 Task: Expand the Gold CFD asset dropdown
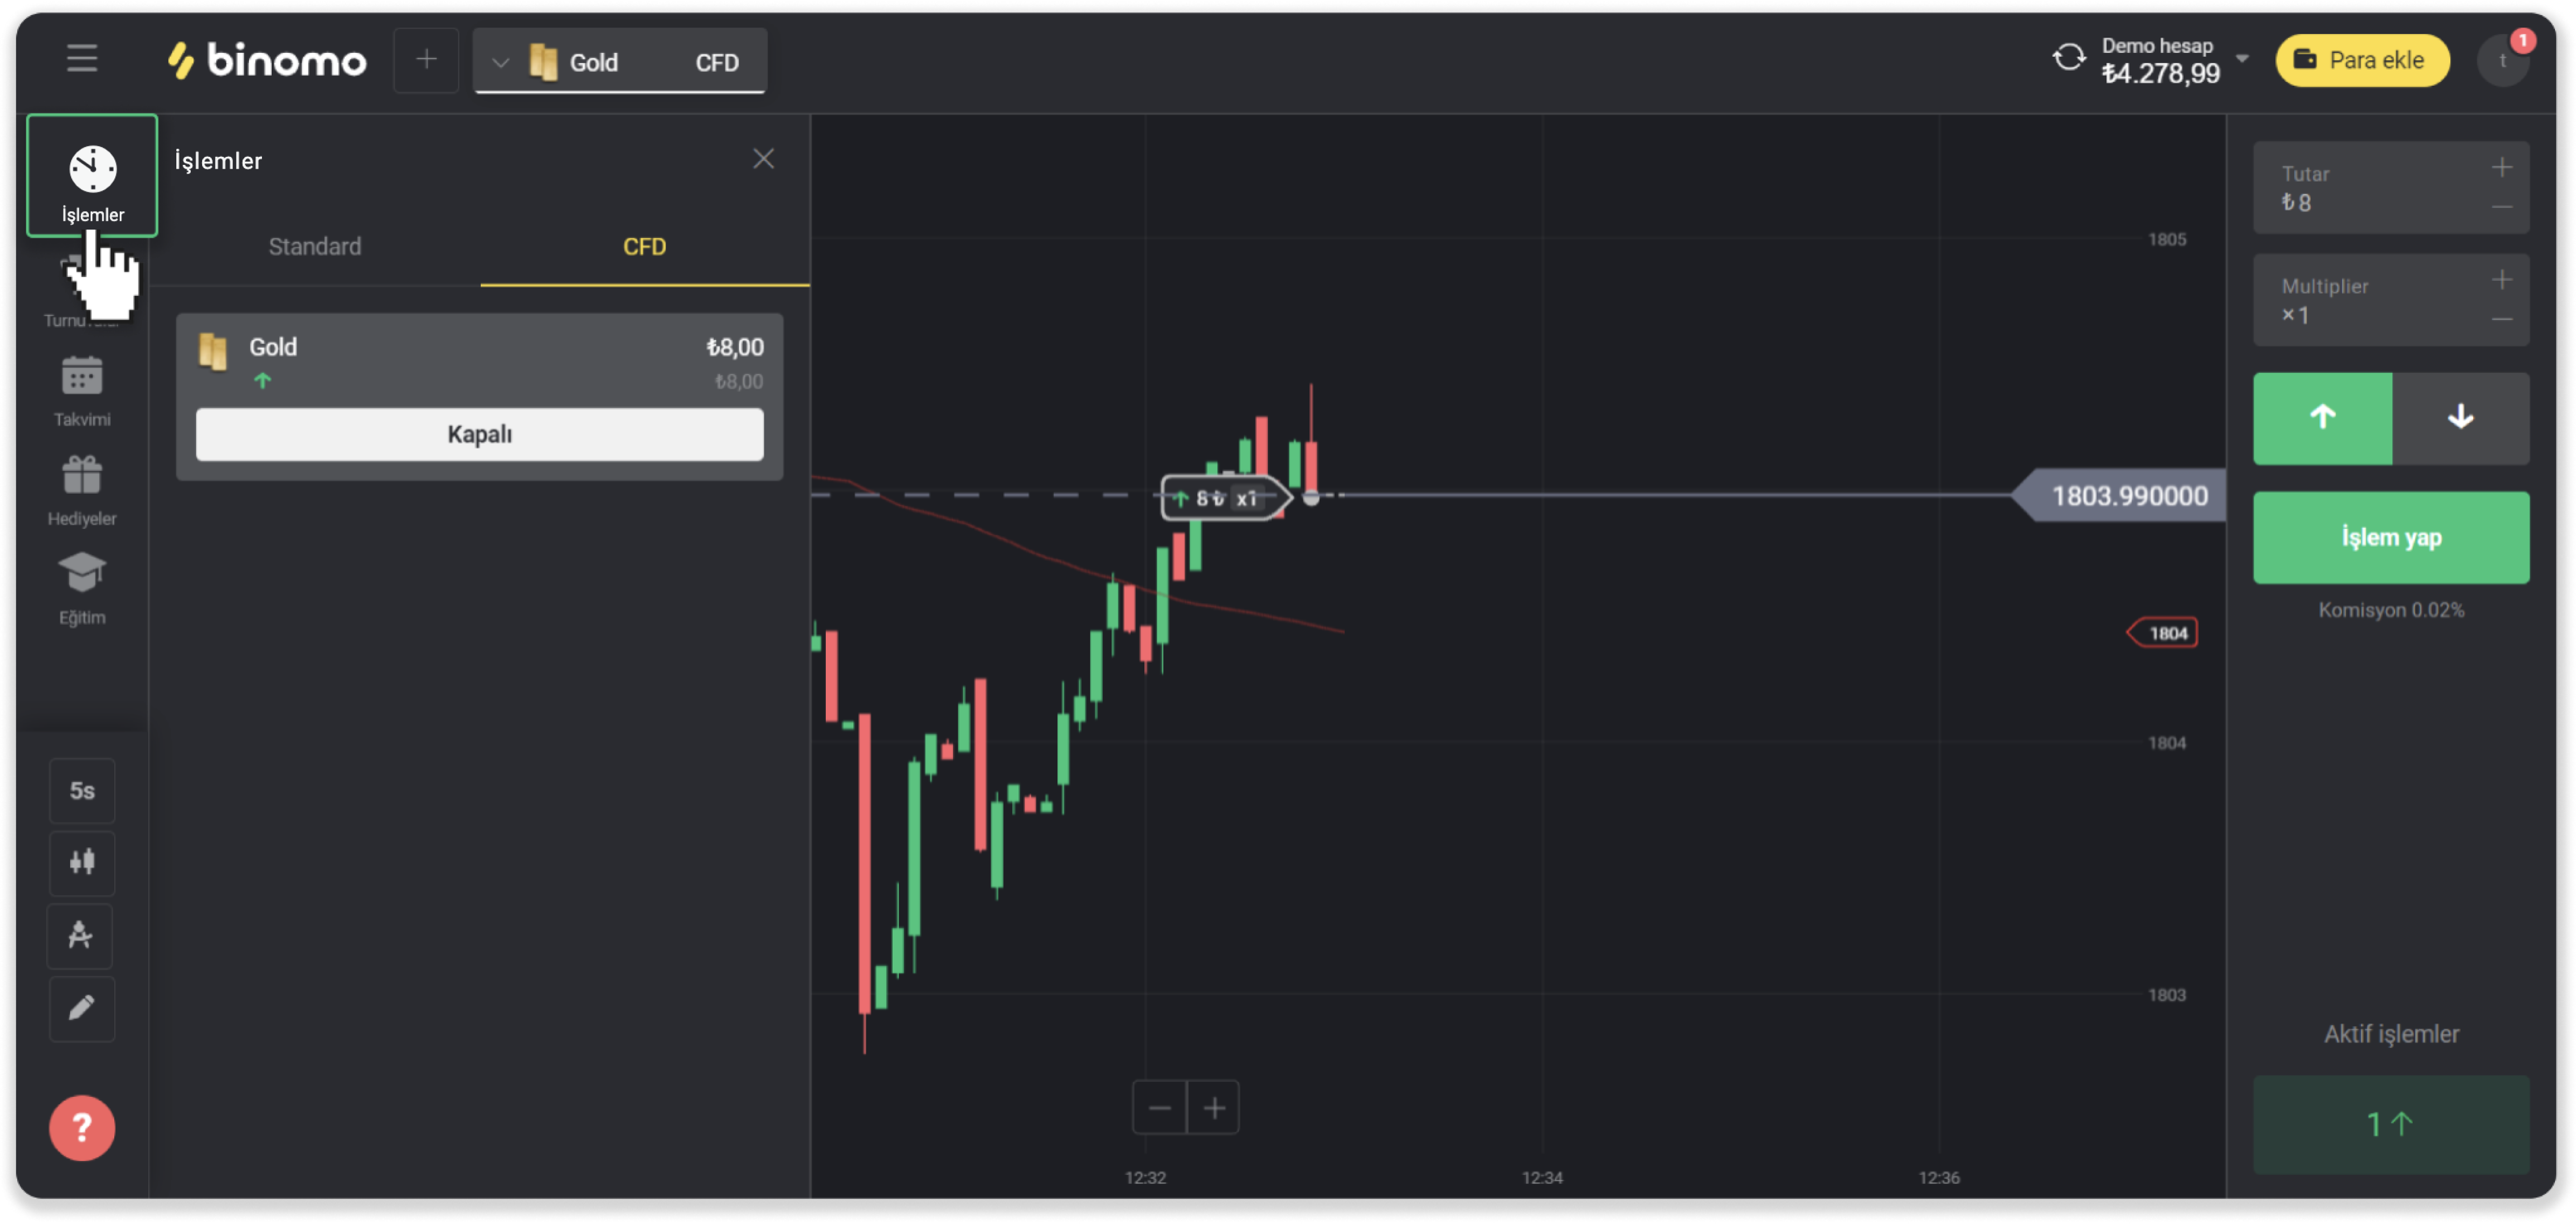(500, 62)
